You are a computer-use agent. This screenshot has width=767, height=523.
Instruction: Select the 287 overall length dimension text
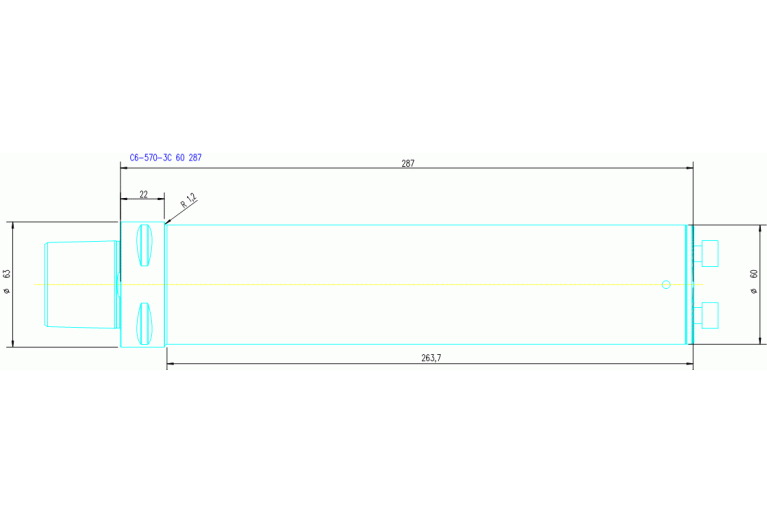pos(408,163)
